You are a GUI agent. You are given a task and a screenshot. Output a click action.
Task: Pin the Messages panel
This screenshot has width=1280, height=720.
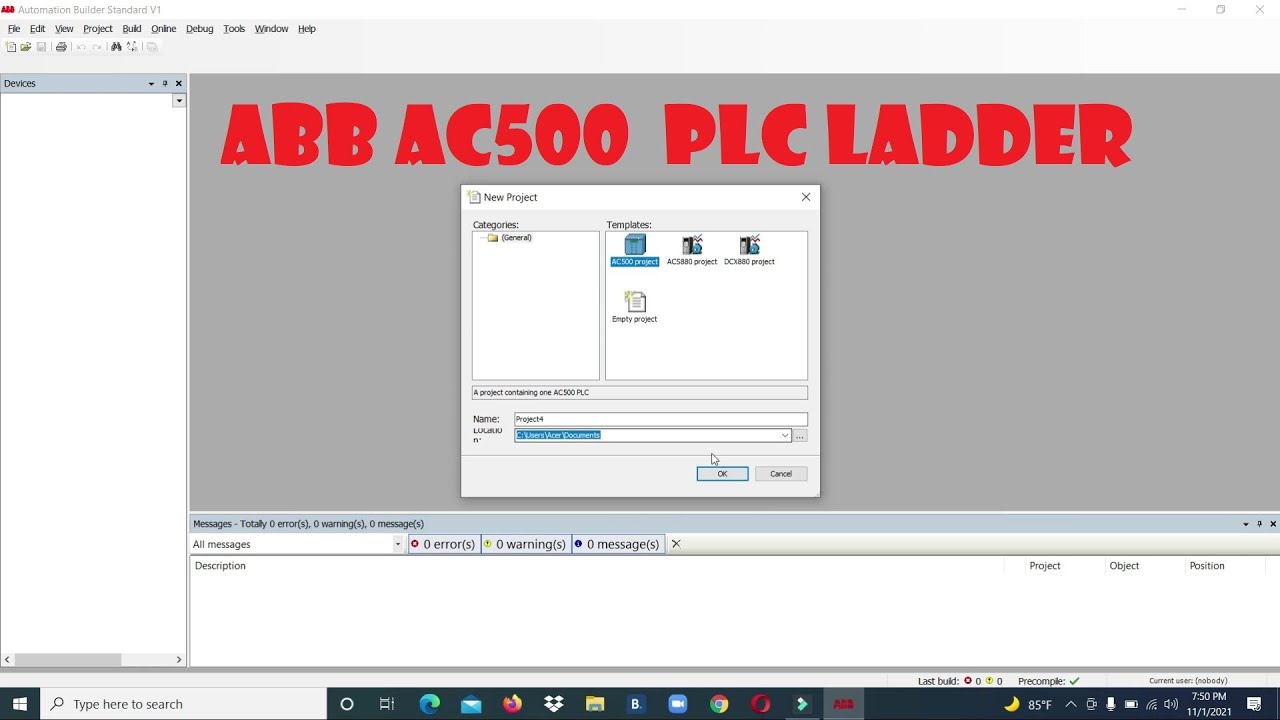click(x=1259, y=524)
